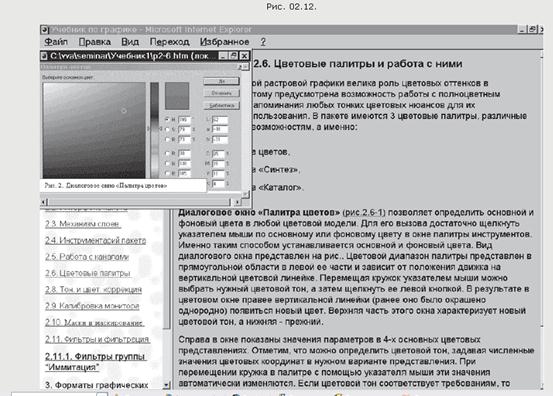Select the R red radio button

point(168,153)
